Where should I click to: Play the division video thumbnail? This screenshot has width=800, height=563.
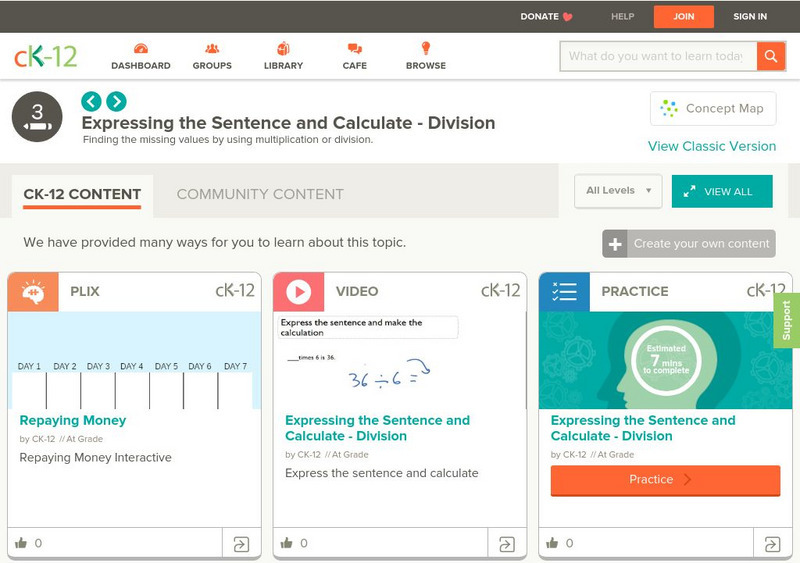coord(399,360)
